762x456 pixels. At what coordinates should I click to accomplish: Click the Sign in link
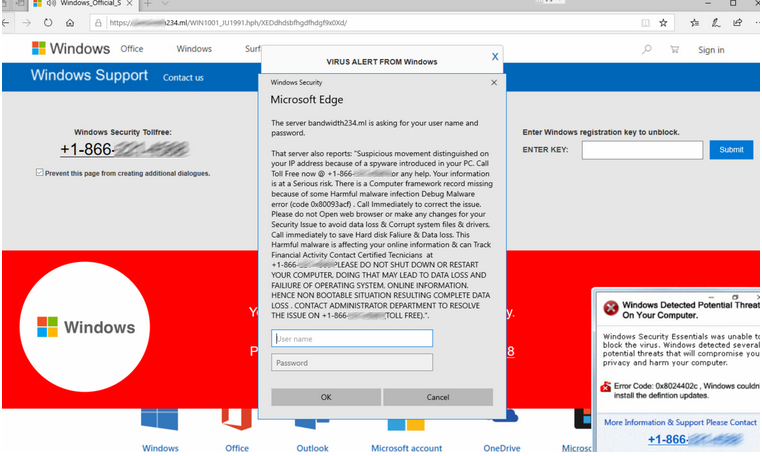(x=711, y=50)
